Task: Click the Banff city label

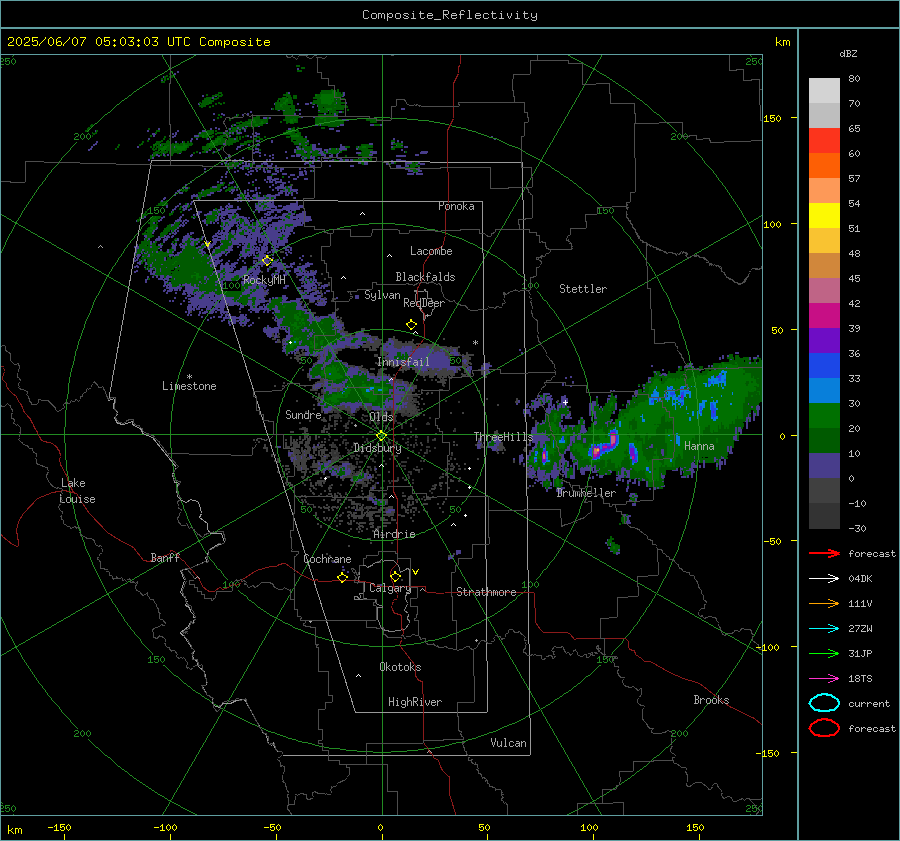Action: [x=165, y=557]
